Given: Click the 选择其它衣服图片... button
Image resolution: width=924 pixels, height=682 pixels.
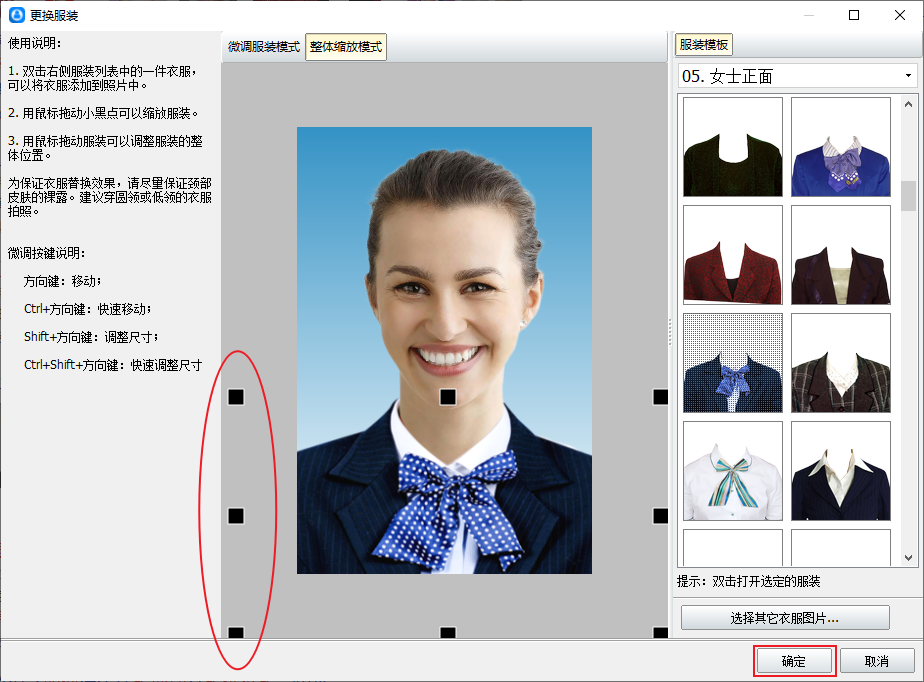Looking at the screenshot, I should tap(785, 618).
